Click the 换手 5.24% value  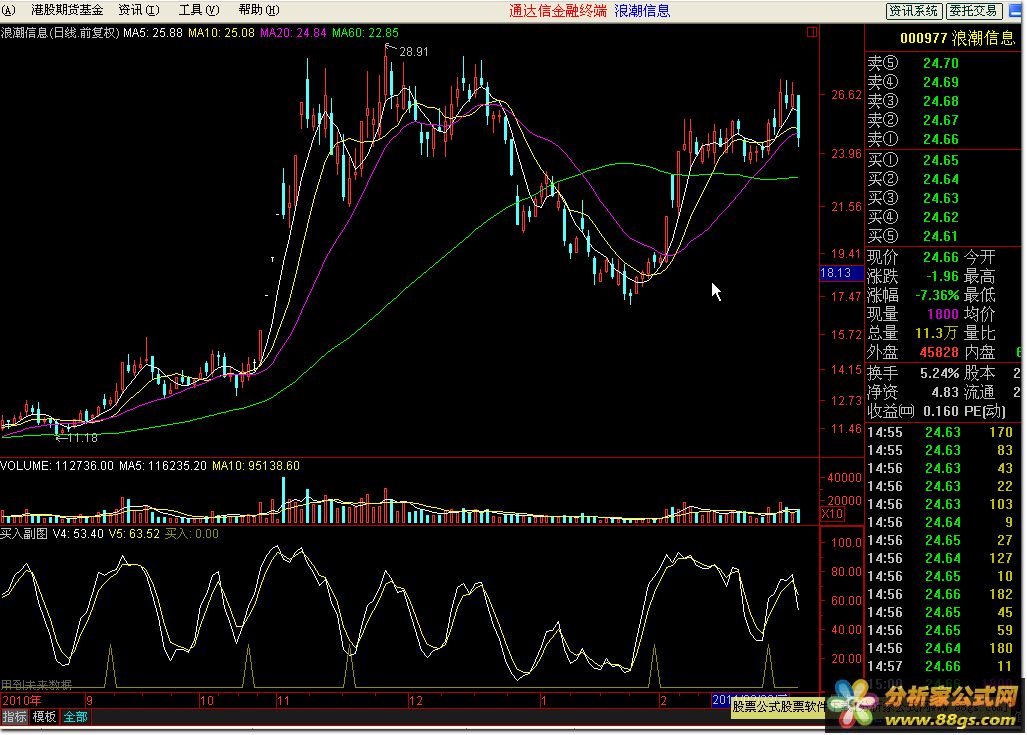tap(939, 373)
